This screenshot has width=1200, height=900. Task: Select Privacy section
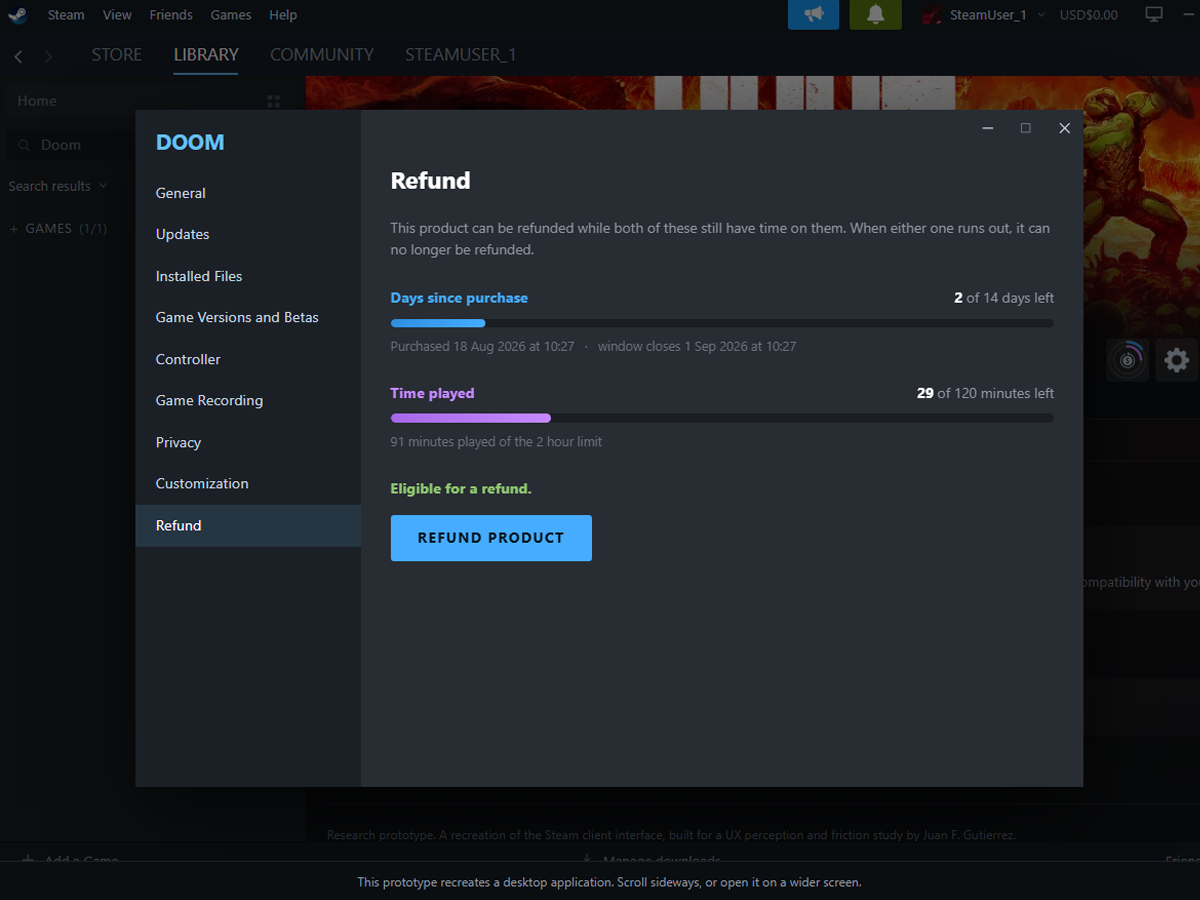click(x=248, y=442)
